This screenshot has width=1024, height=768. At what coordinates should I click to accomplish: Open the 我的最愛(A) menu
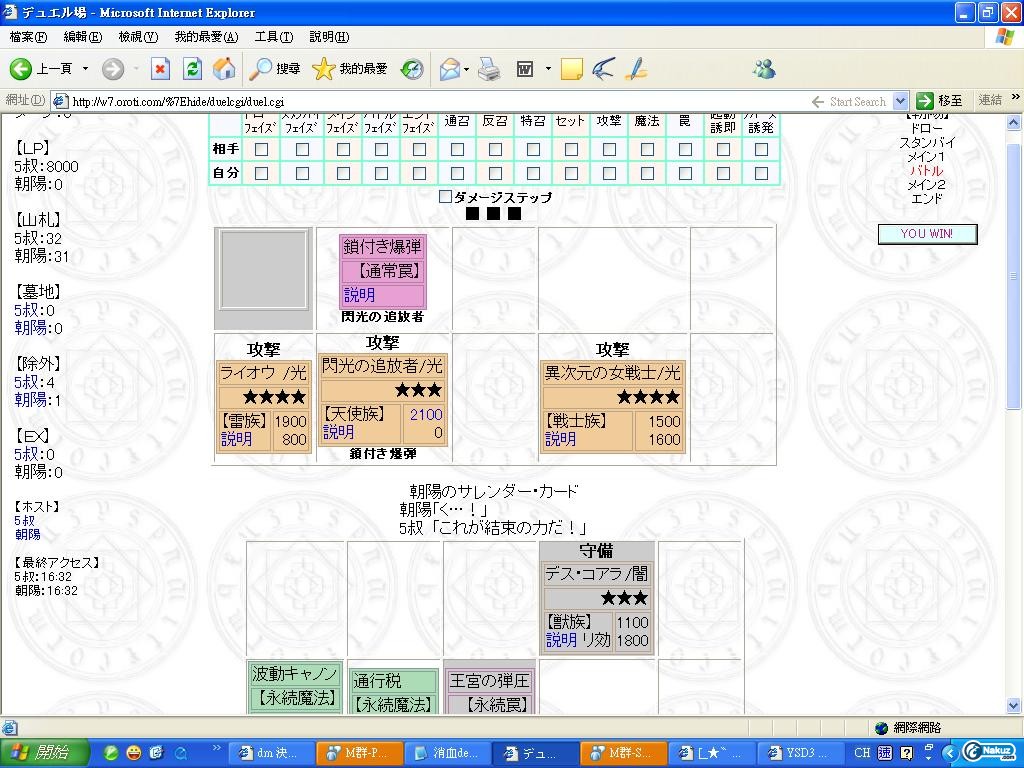206,37
